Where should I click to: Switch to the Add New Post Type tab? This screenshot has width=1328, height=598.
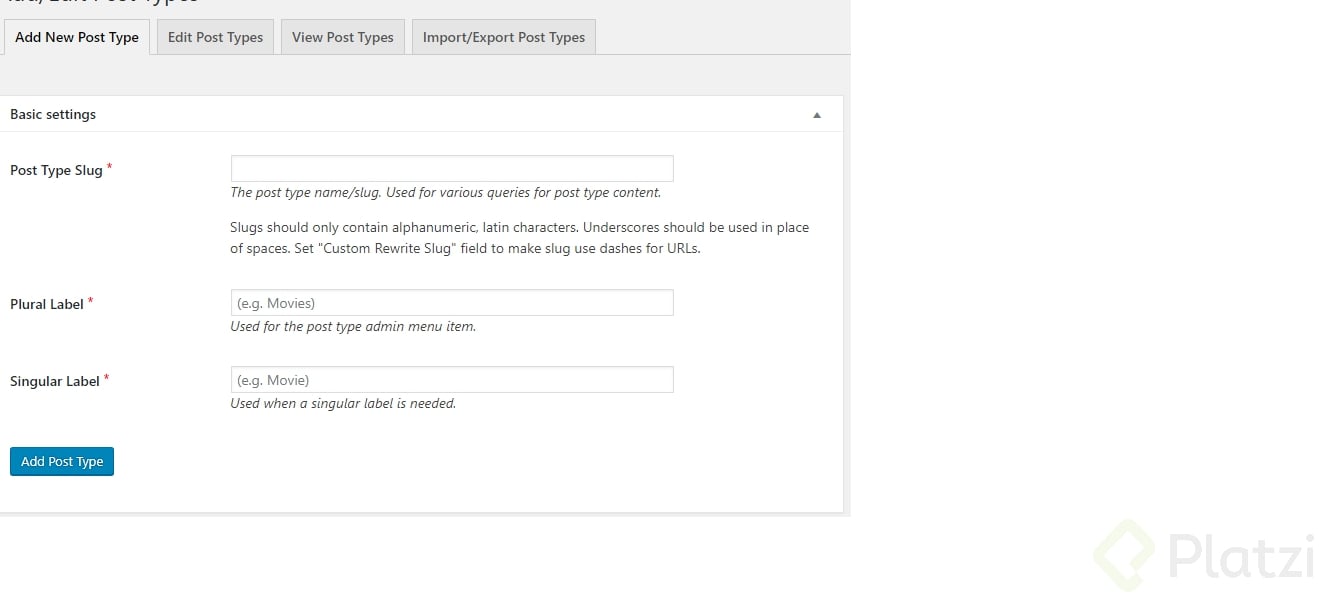pos(77,37)
